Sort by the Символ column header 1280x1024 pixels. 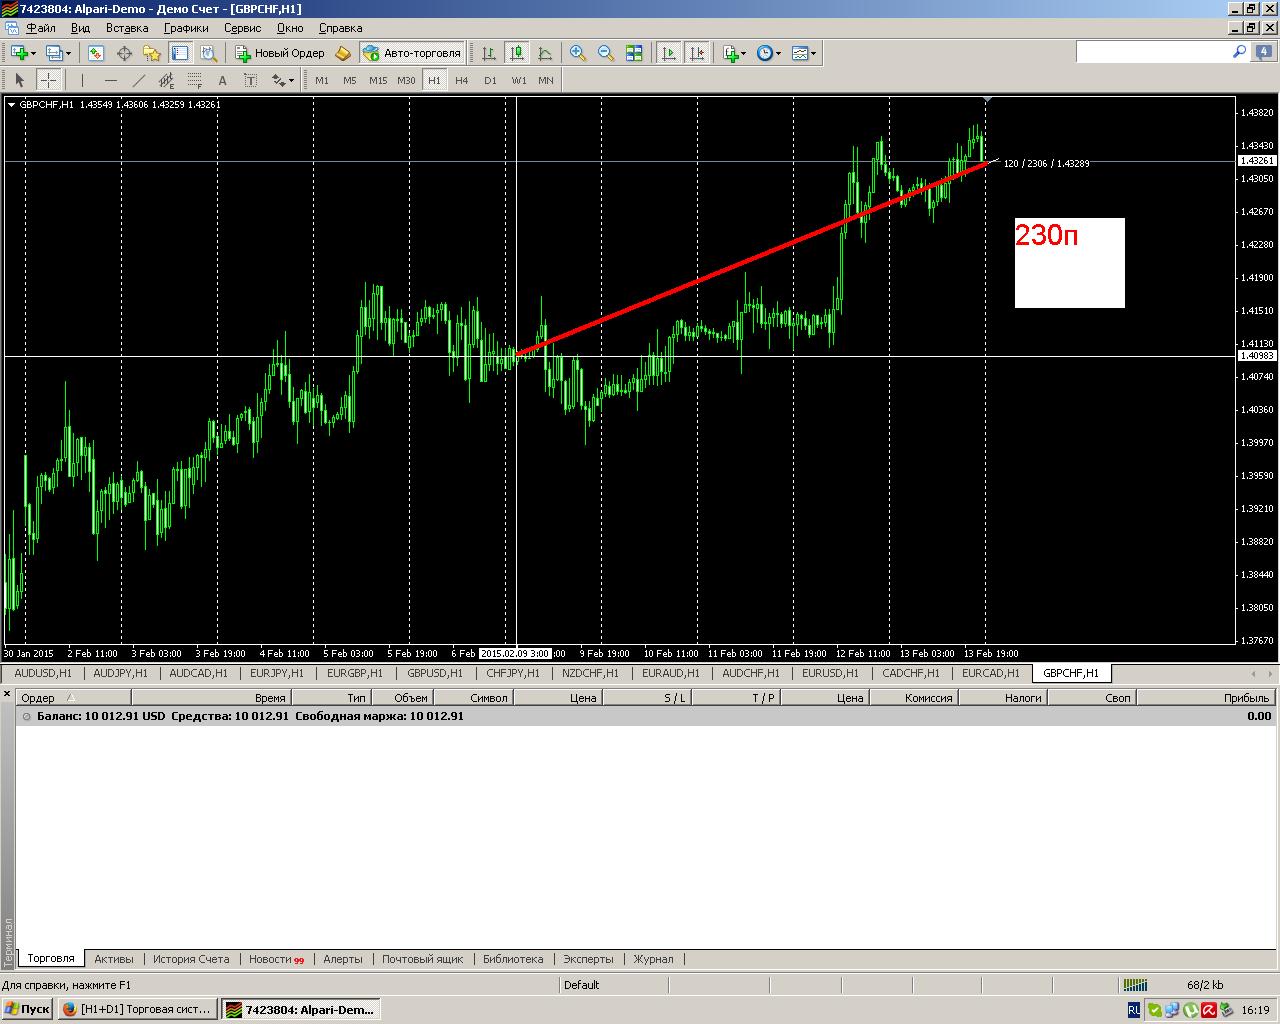[472, 698]
